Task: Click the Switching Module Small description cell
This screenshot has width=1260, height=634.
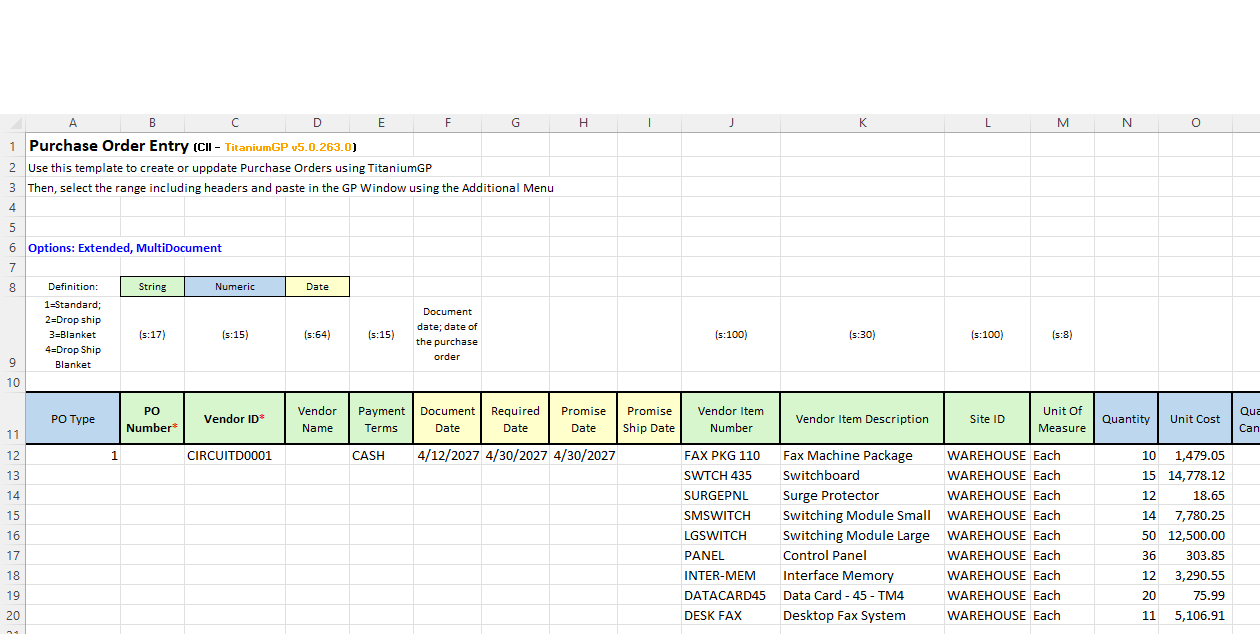Action: 862,515
